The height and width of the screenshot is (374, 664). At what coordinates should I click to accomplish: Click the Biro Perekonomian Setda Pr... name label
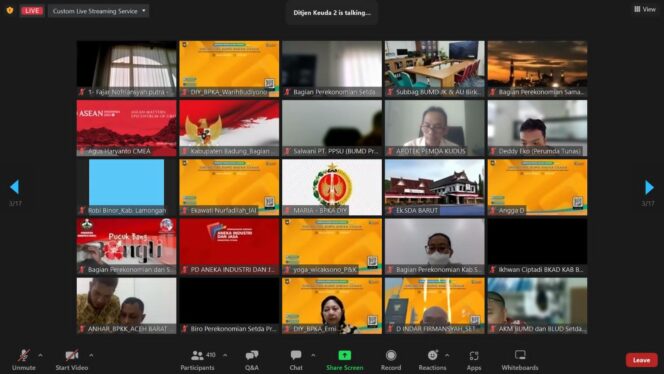coord(233,329)
